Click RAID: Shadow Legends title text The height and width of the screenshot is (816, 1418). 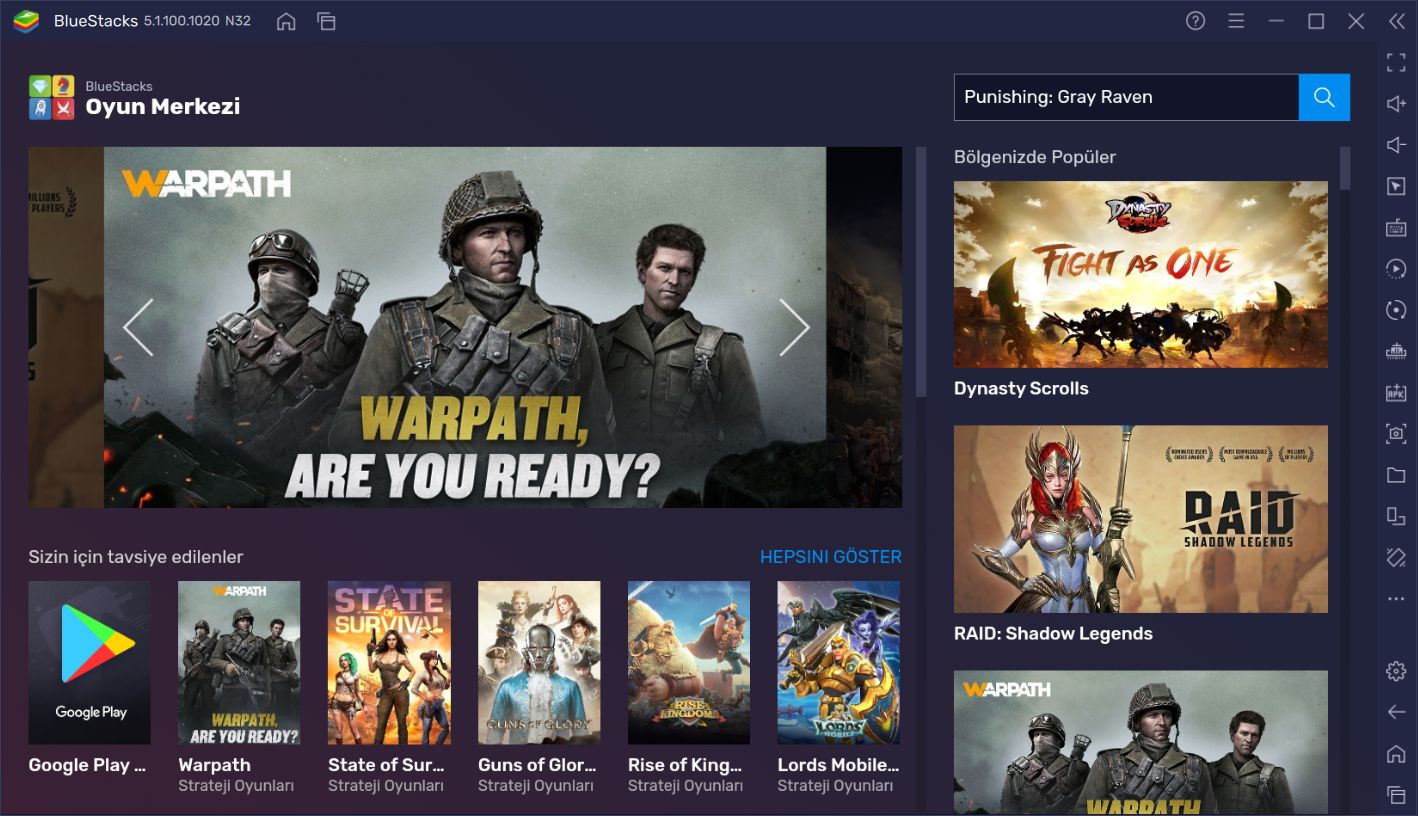pos(1053,633)
